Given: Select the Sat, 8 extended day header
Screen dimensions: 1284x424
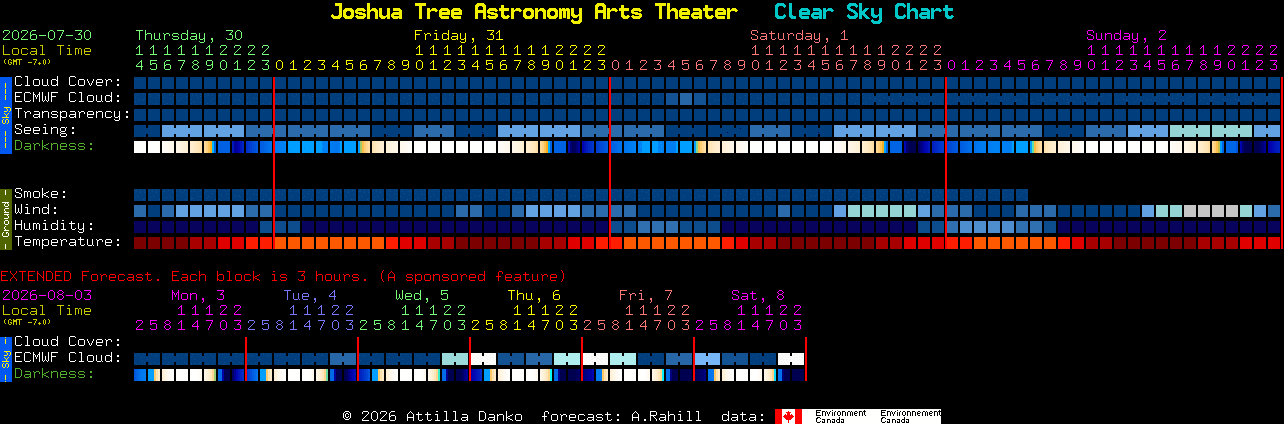Looking at the screenshot, I should pyautogui.click(x=758, y=295).
